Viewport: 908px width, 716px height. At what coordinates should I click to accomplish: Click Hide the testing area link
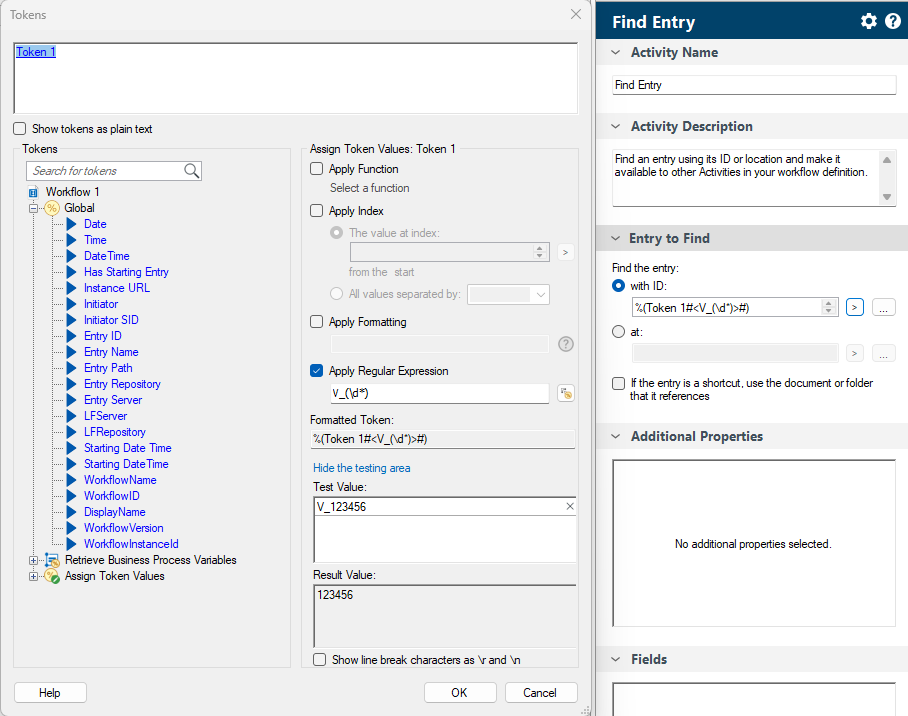click(x=361, y=468)
